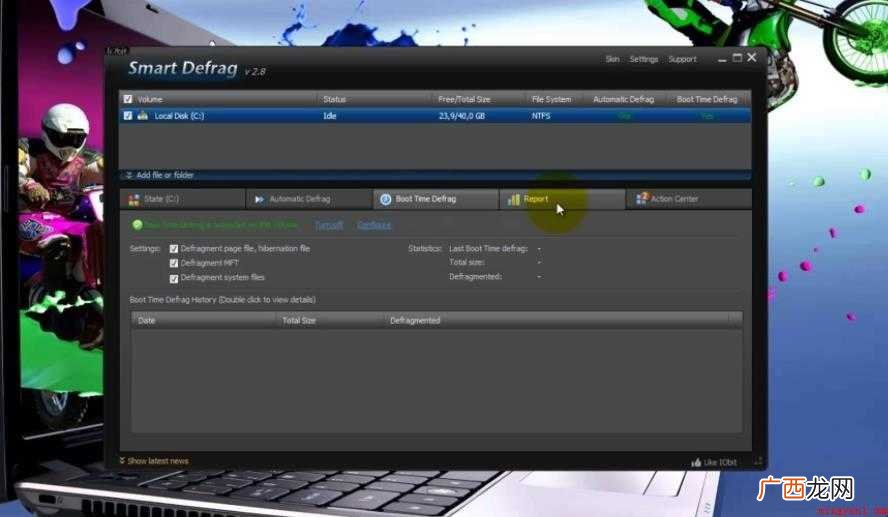
Task: Select the Local Disk (C:) row label
Action: pos(179,116)
